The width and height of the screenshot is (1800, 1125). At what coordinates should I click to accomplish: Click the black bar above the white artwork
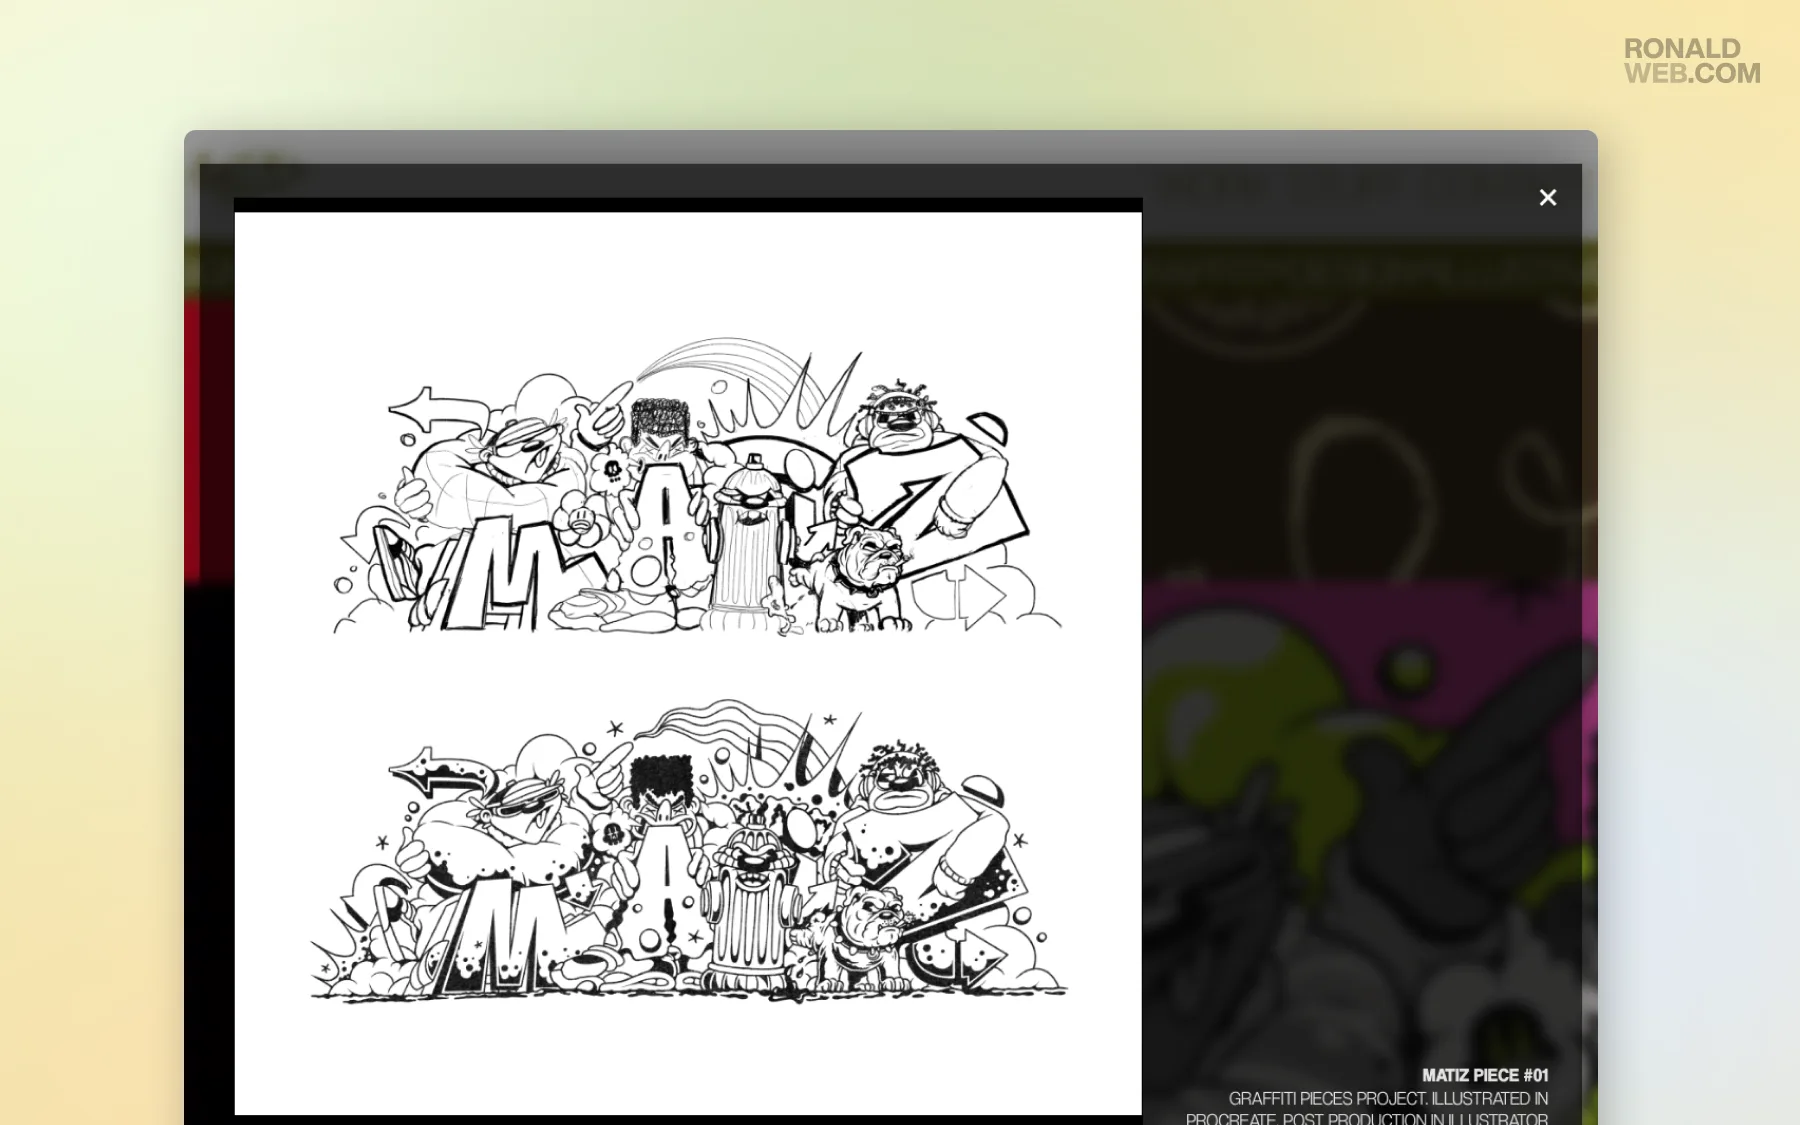(x=688, y=205)
